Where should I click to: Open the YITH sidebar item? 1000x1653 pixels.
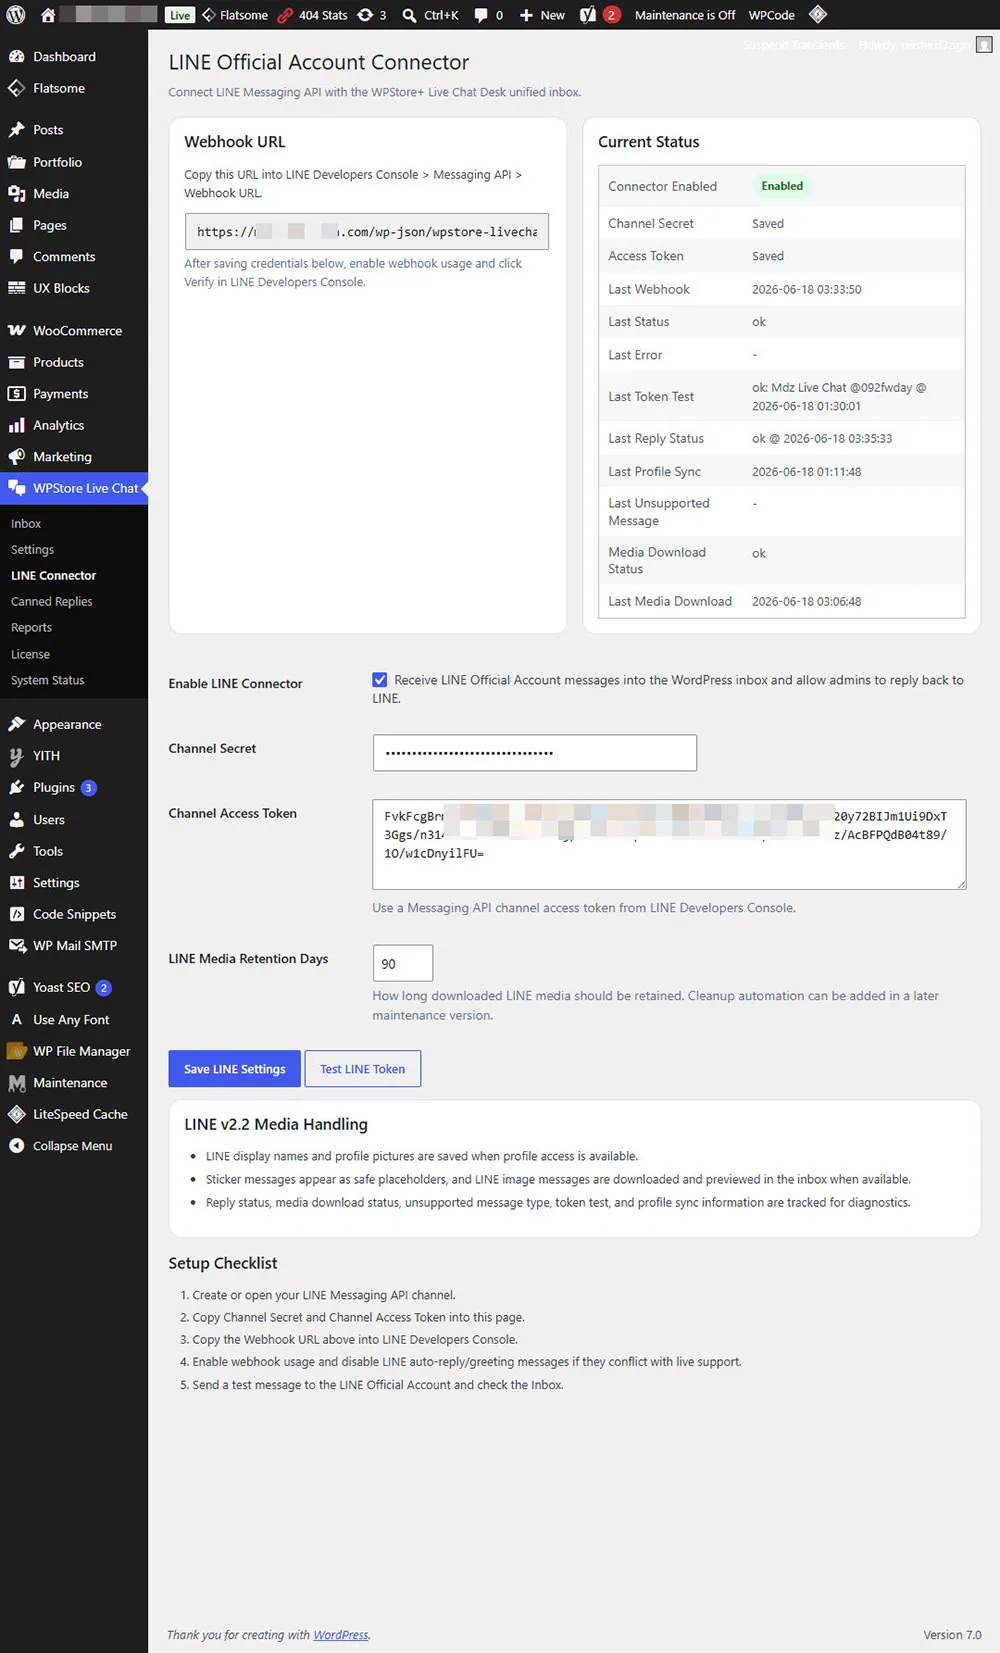(x=74, y=756)
